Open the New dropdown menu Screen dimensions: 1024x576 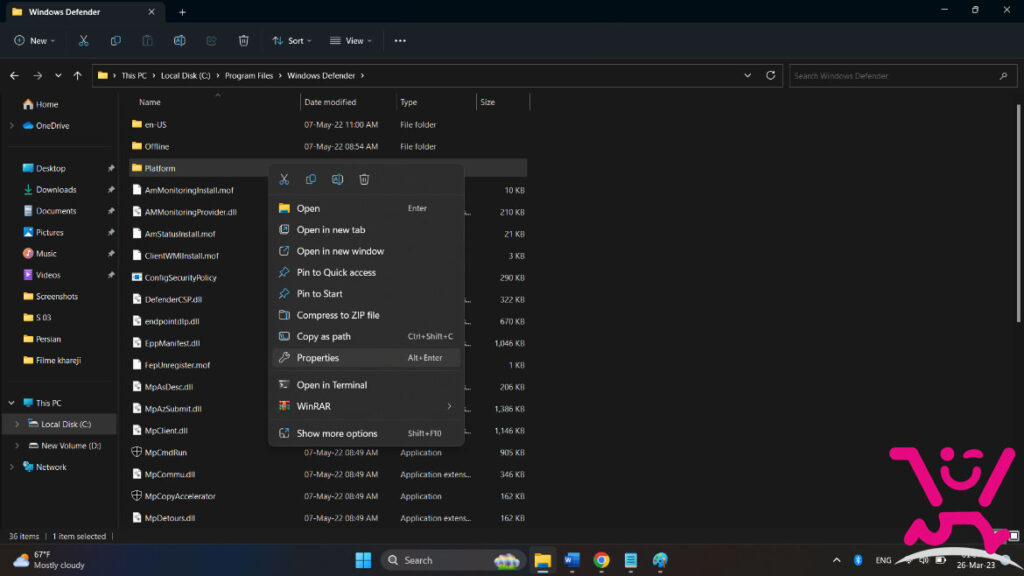coord(34,40)
